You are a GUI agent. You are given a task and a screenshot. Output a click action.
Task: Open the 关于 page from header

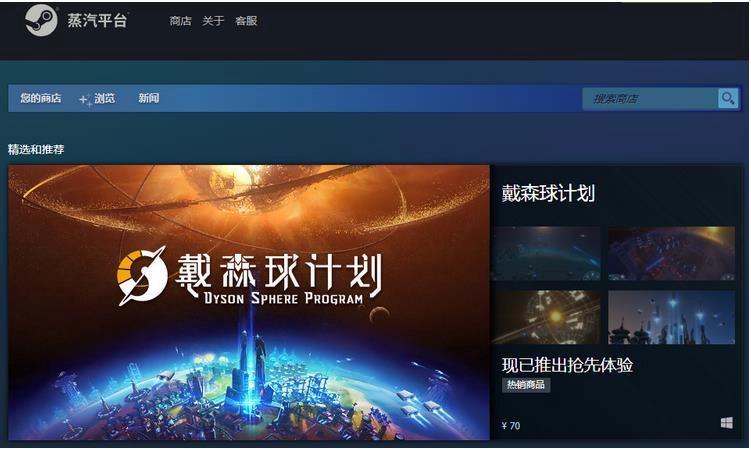[213, 21]
